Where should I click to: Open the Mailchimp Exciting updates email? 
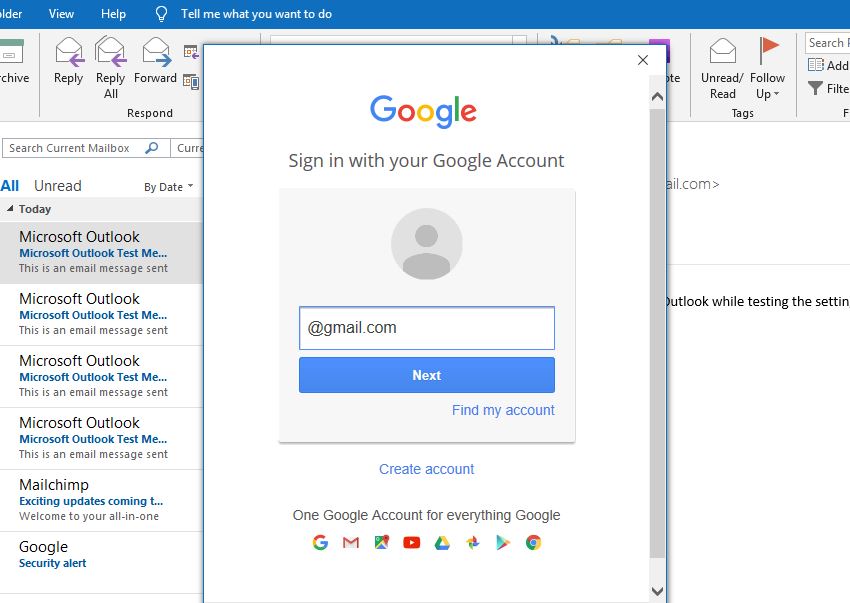[101, 501]
